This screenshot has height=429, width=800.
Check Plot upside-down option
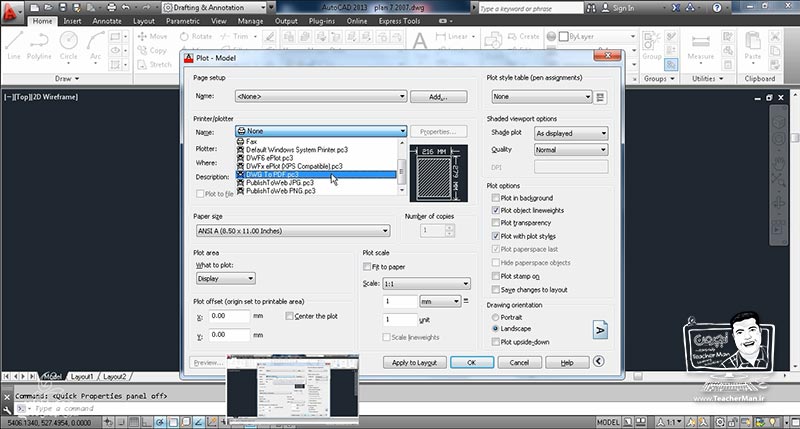point(495,342)
